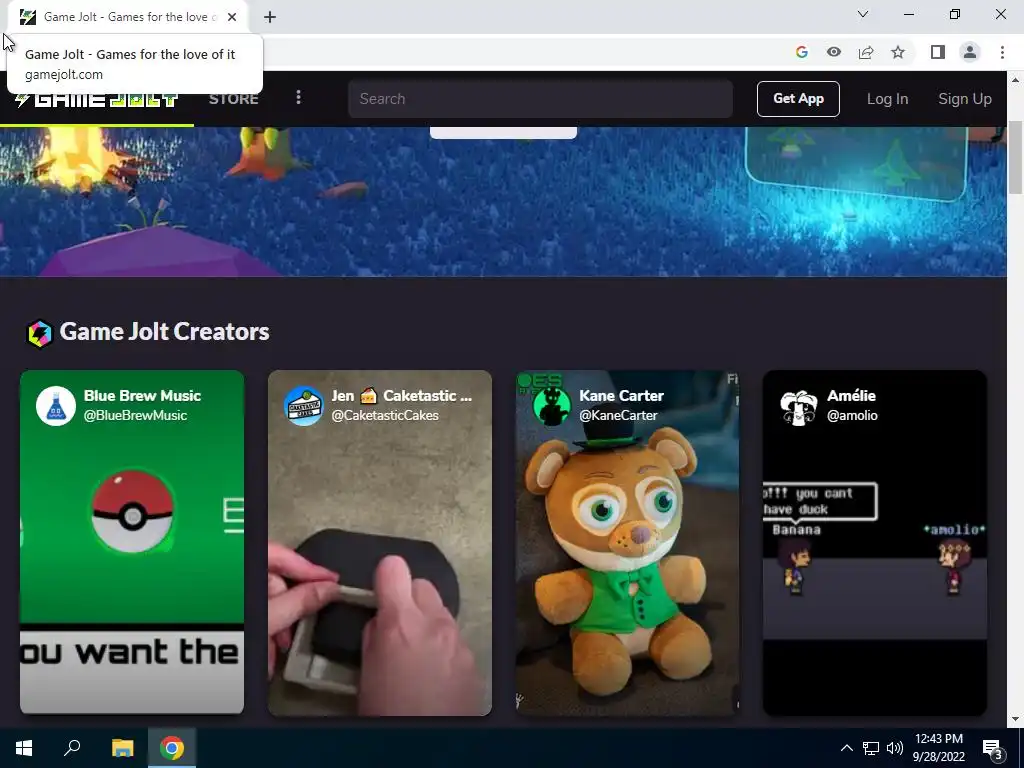Viewport: 1024px width, 768px height.
Task: Click Game Jolt Creators hexagon icon
Action: [39, 334]
